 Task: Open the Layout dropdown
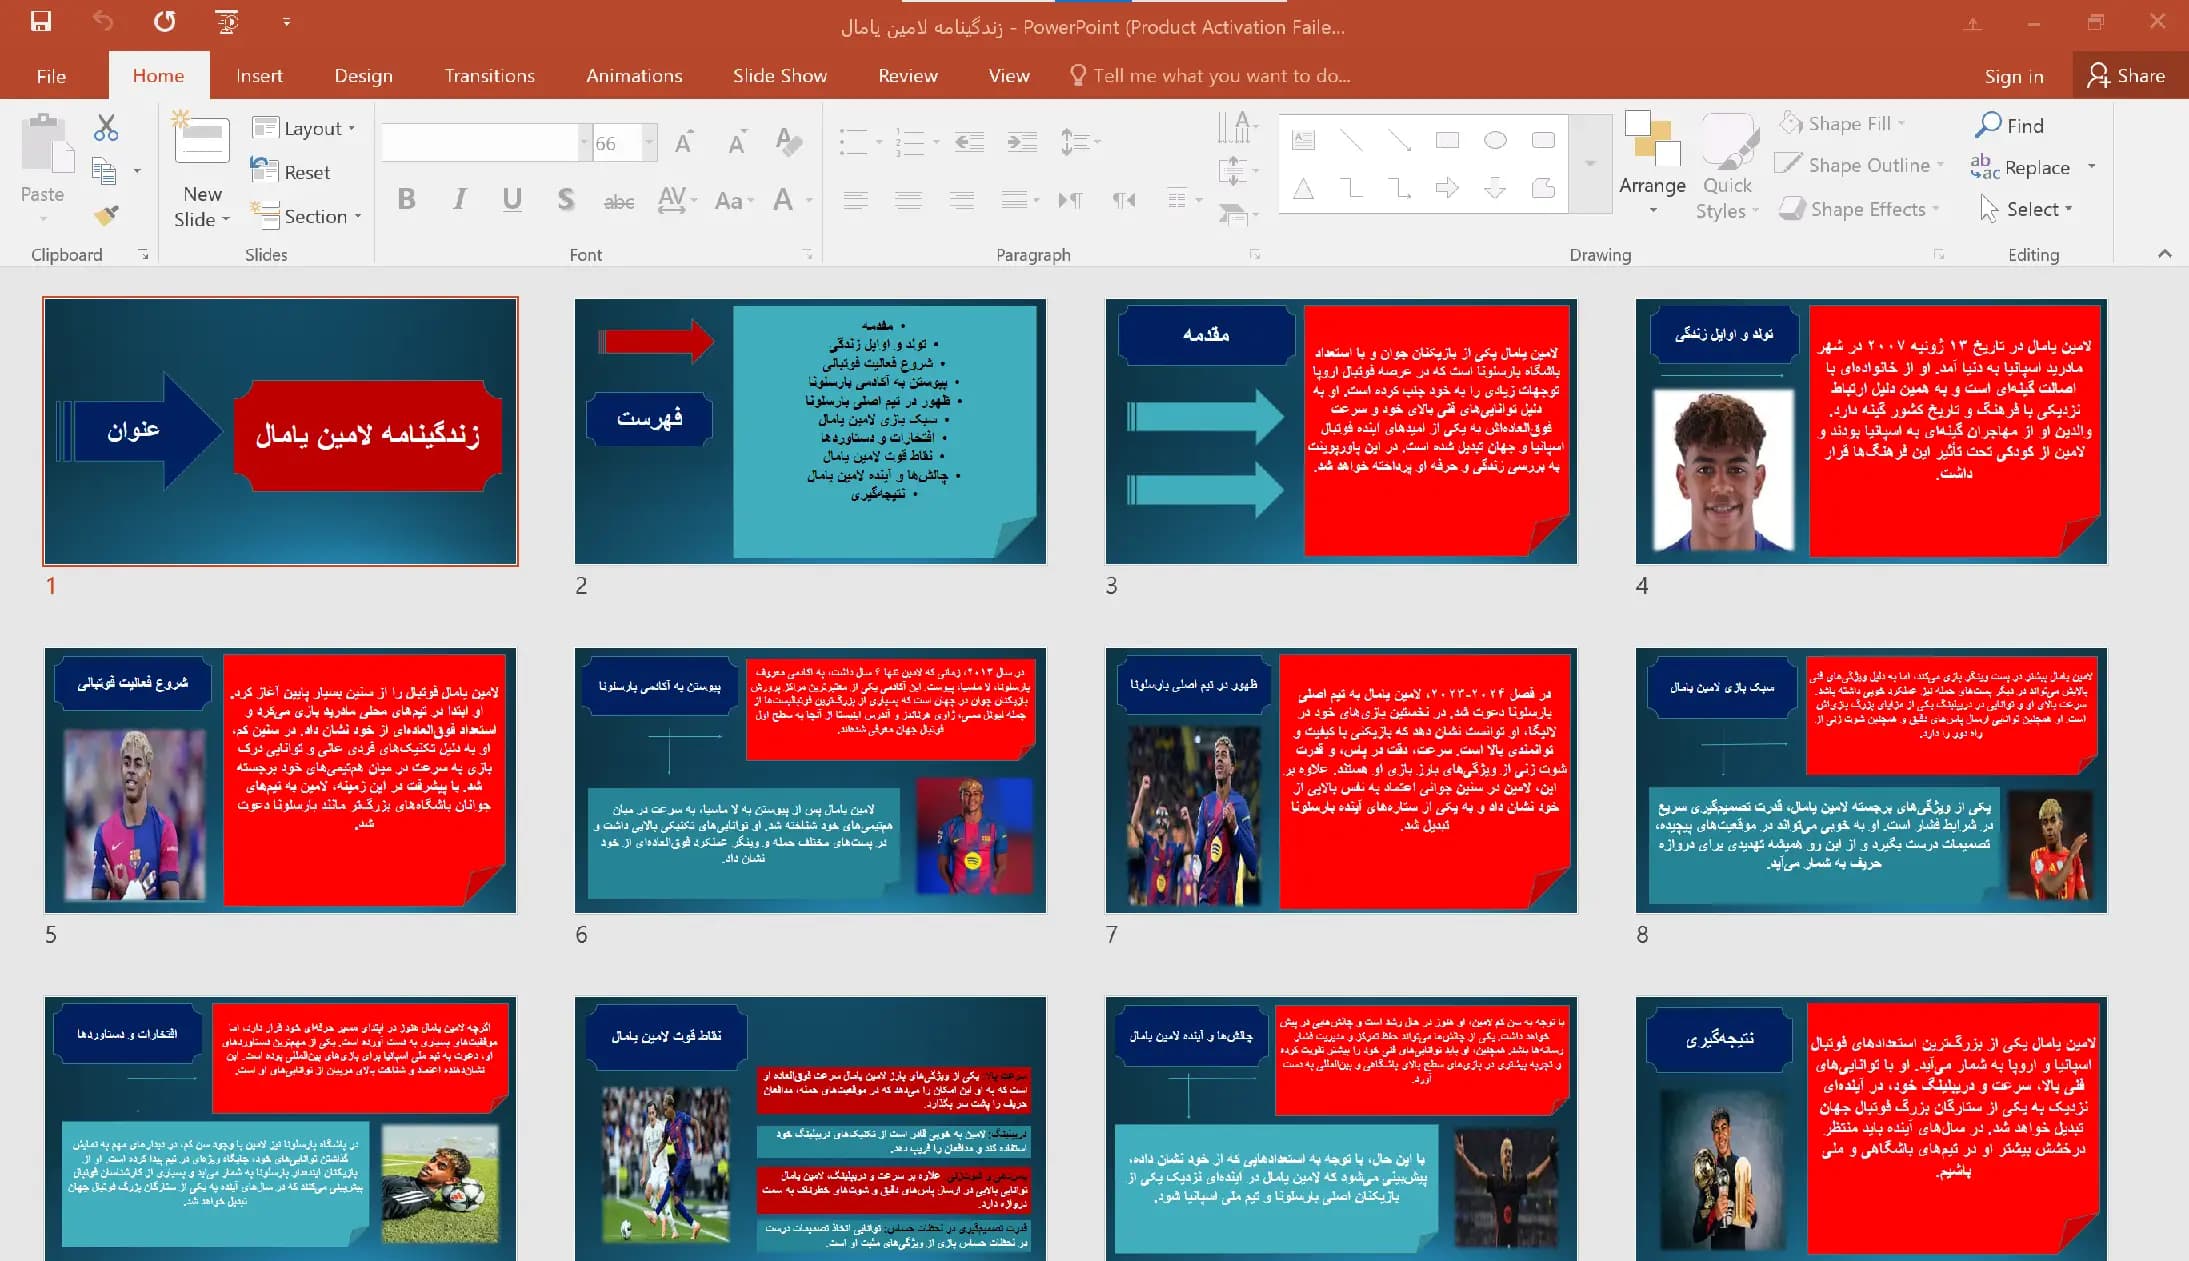[x=304, y=128]
